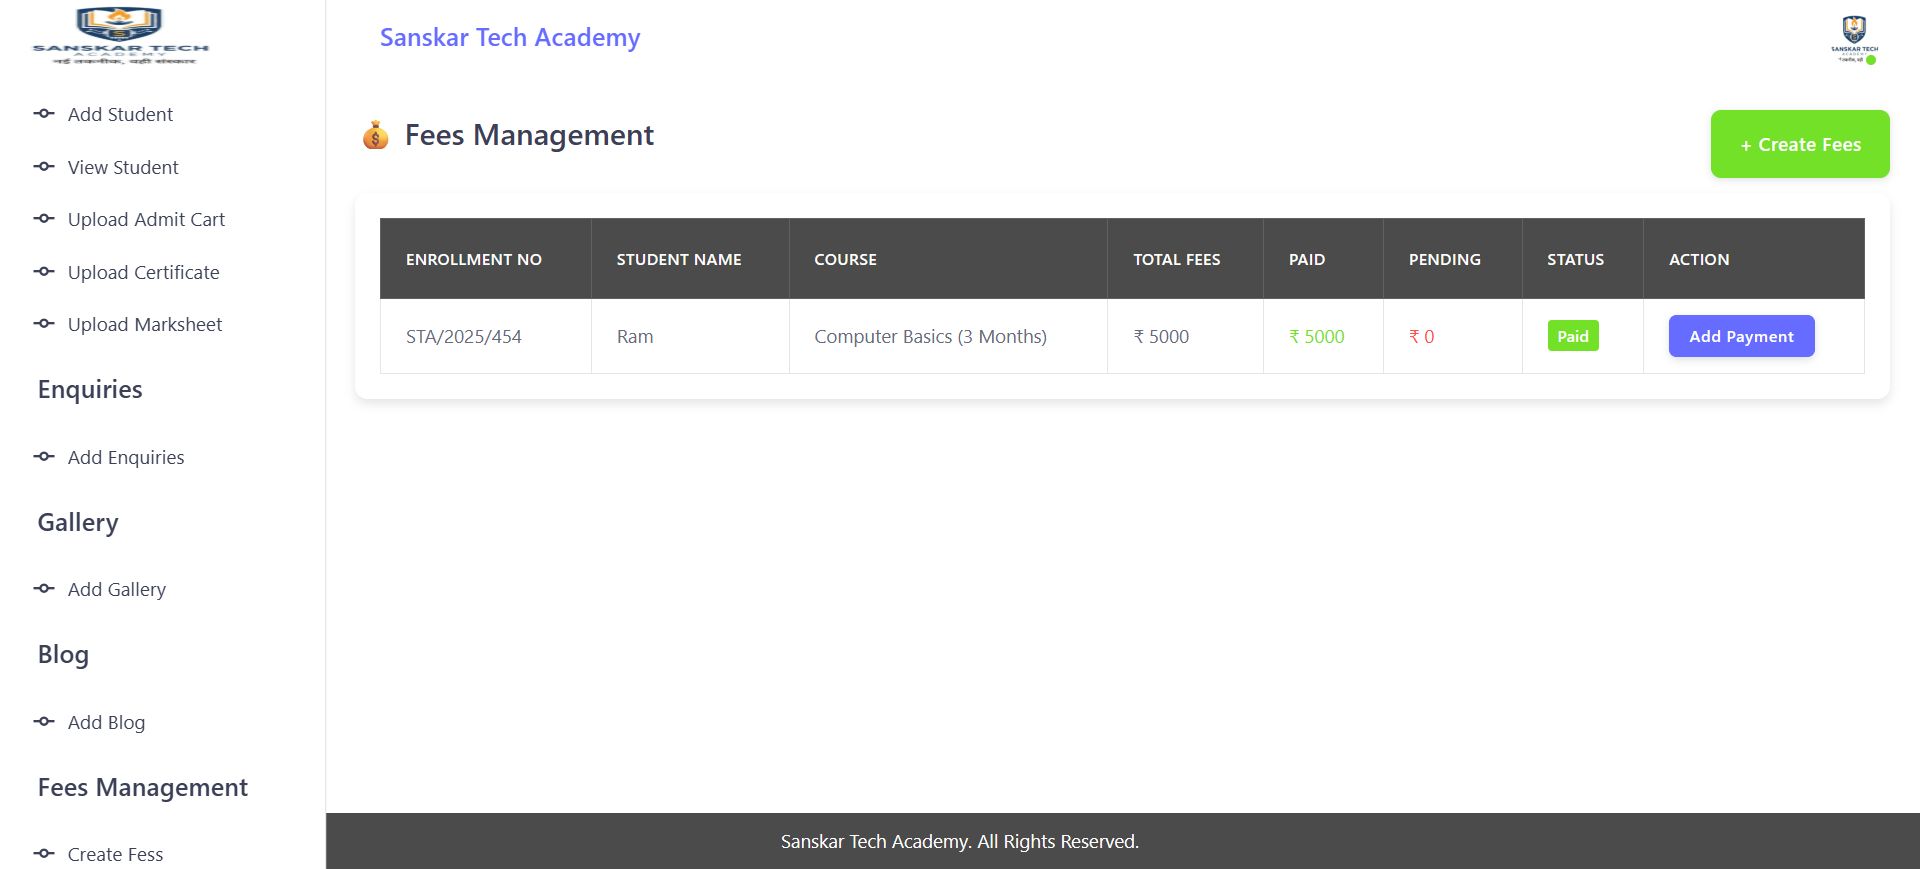Screen dimensions: 1920x869
Task: Click the Enquiries section heading
Action: 90,389
